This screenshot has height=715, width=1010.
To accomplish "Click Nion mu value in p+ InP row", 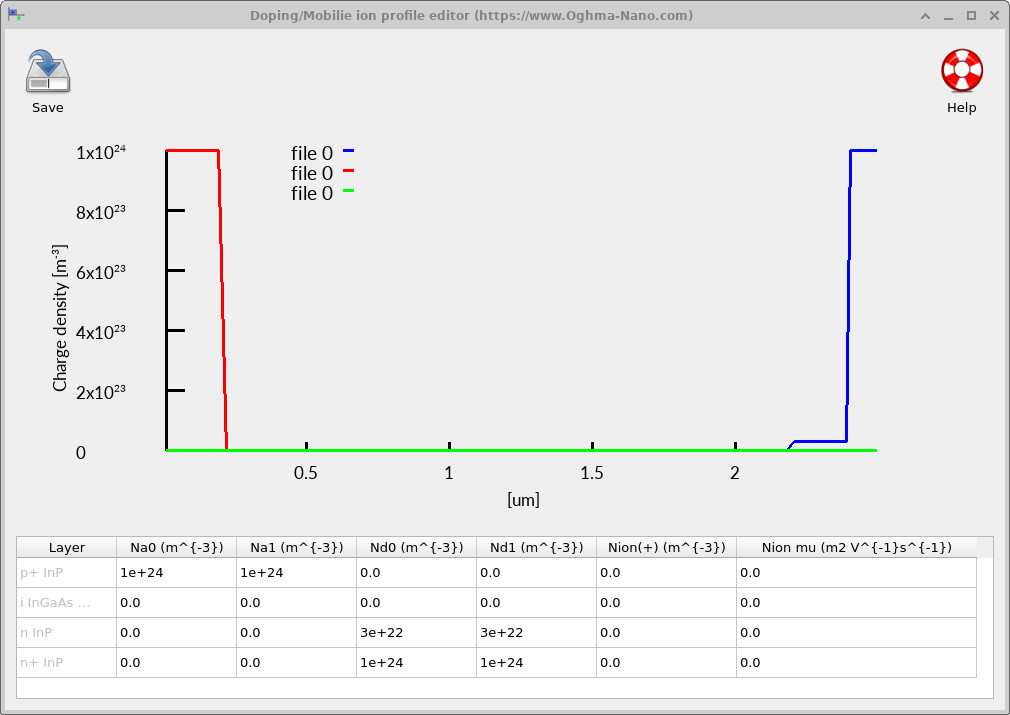I will click(x=857, y=573).
